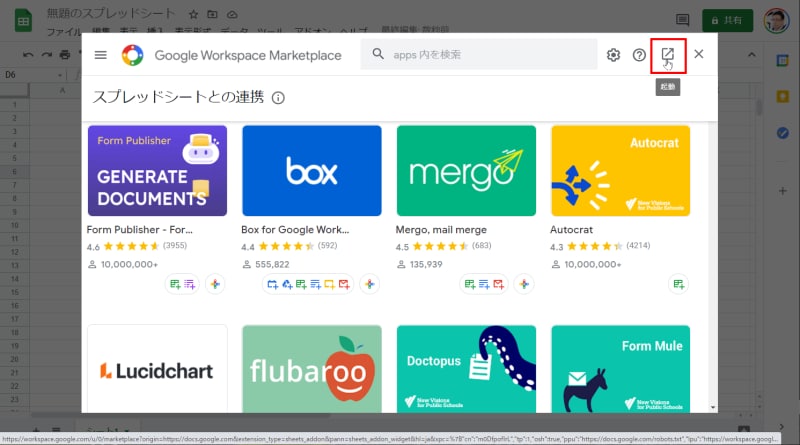This screenshot has width=800, height=445.
Task: Open Box for Google Workspace card
Action: (311, 170)
